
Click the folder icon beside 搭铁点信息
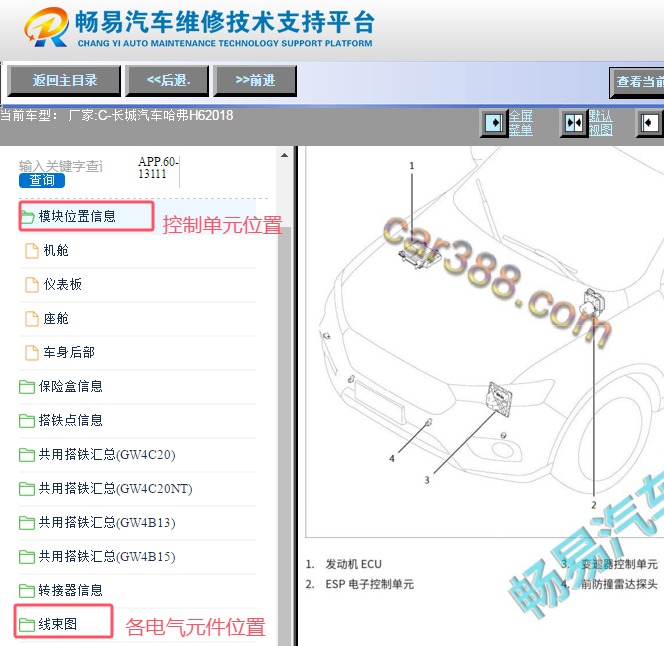pos(27,421)
